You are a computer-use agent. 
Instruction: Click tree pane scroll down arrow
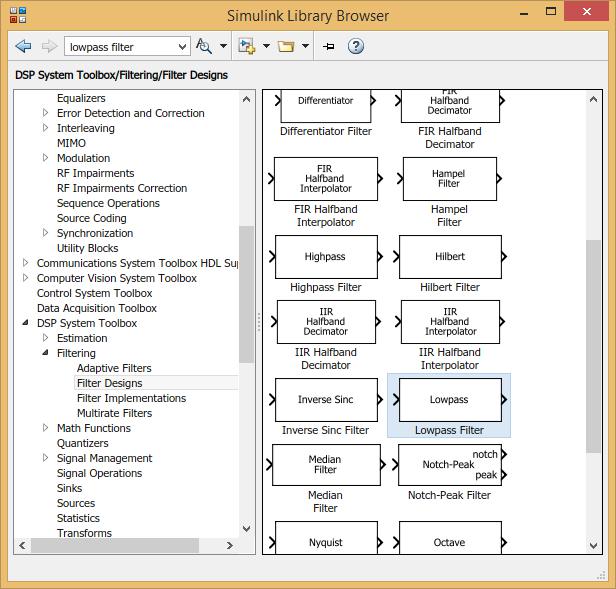pyautogui.click(x=246, y=528)
